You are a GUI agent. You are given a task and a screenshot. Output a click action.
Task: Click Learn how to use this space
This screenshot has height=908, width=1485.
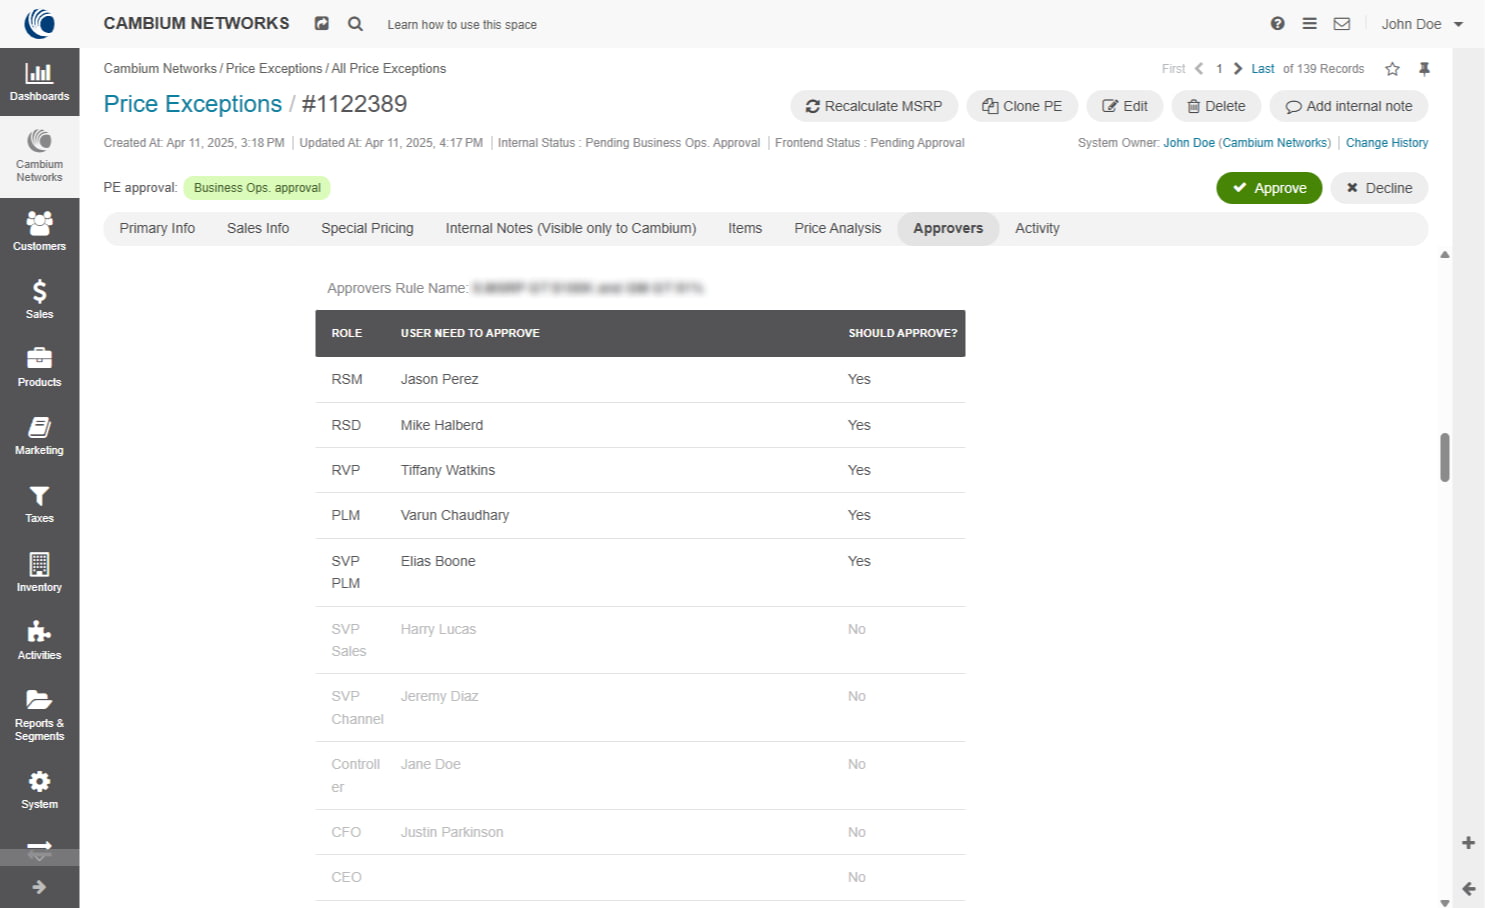click(462, 24)
